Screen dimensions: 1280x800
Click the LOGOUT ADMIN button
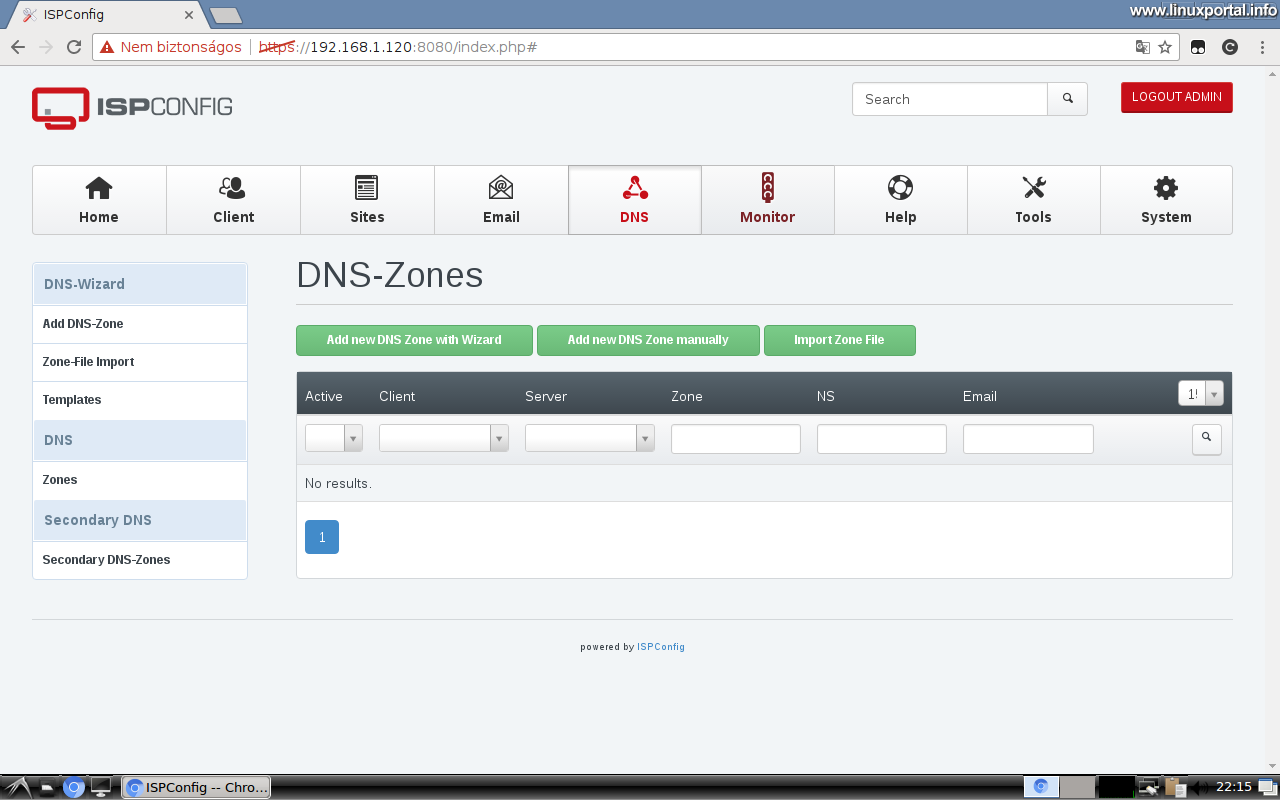(x=1177, y=97)
